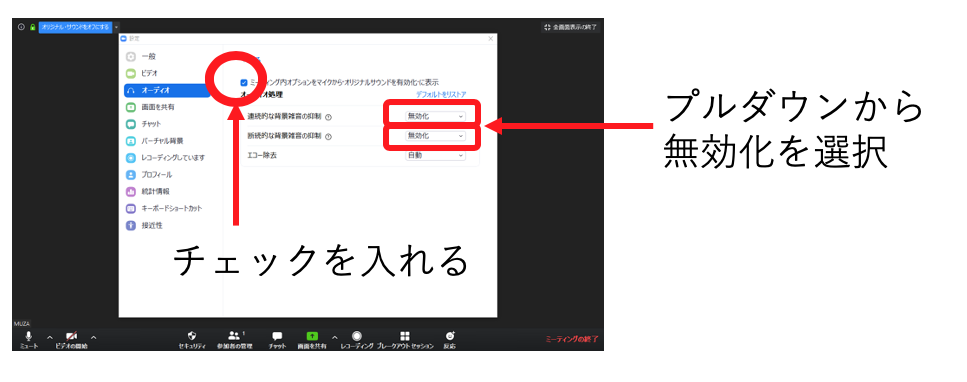Viewport: 967px width, 382px height.
Task: Expand 連続的な背景雑音の抑制 dropdown
Action: pos(435,116)
